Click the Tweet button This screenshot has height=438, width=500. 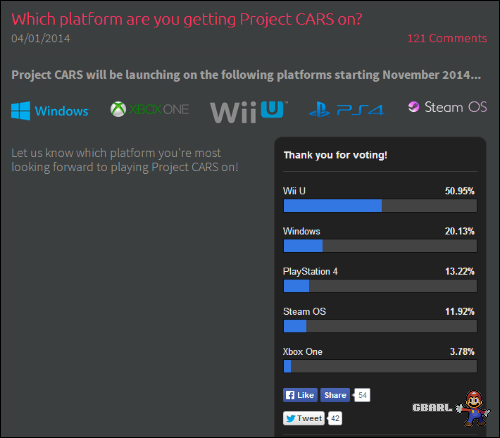point(304,418)
